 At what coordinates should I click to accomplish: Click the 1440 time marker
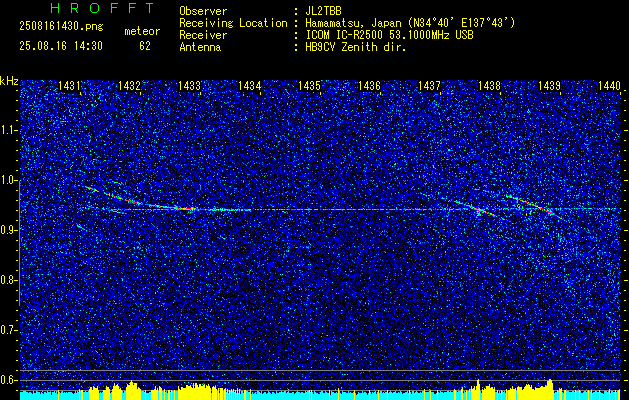[x=609, y=85]
